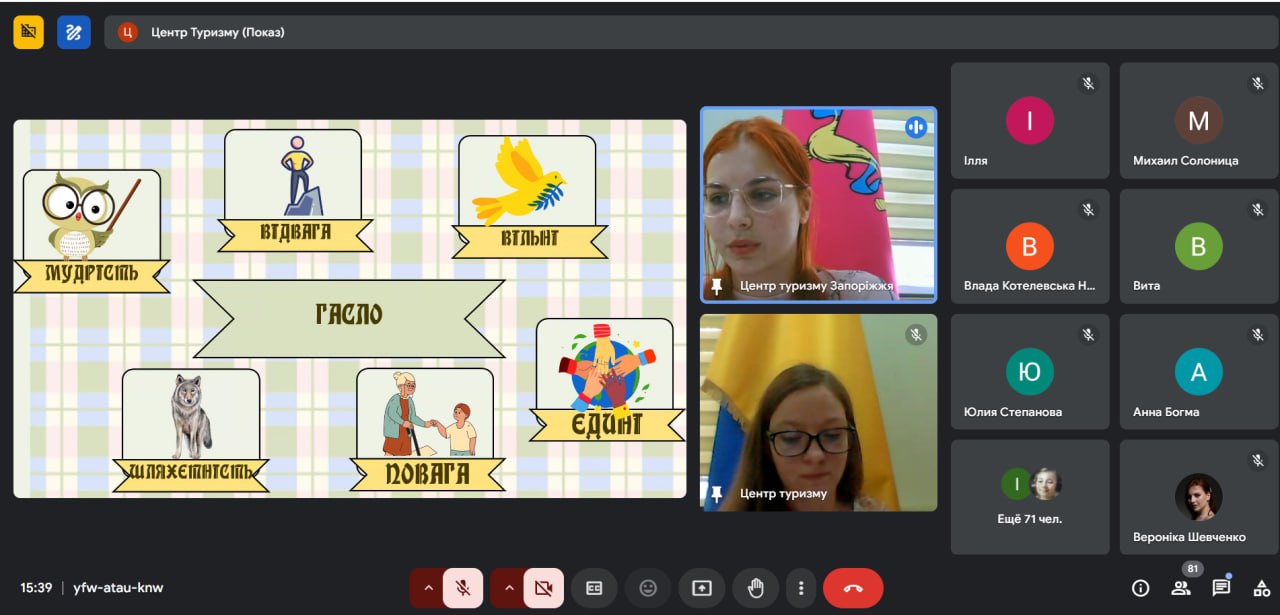Viewport: 1280px width, 615px height.
Task: Open the meeting details info icon
Action: pyautogui.click(x=1140, y=588)
